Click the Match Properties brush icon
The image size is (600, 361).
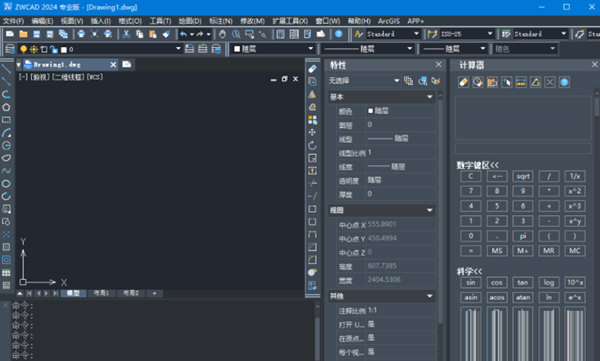pos(166,34)
